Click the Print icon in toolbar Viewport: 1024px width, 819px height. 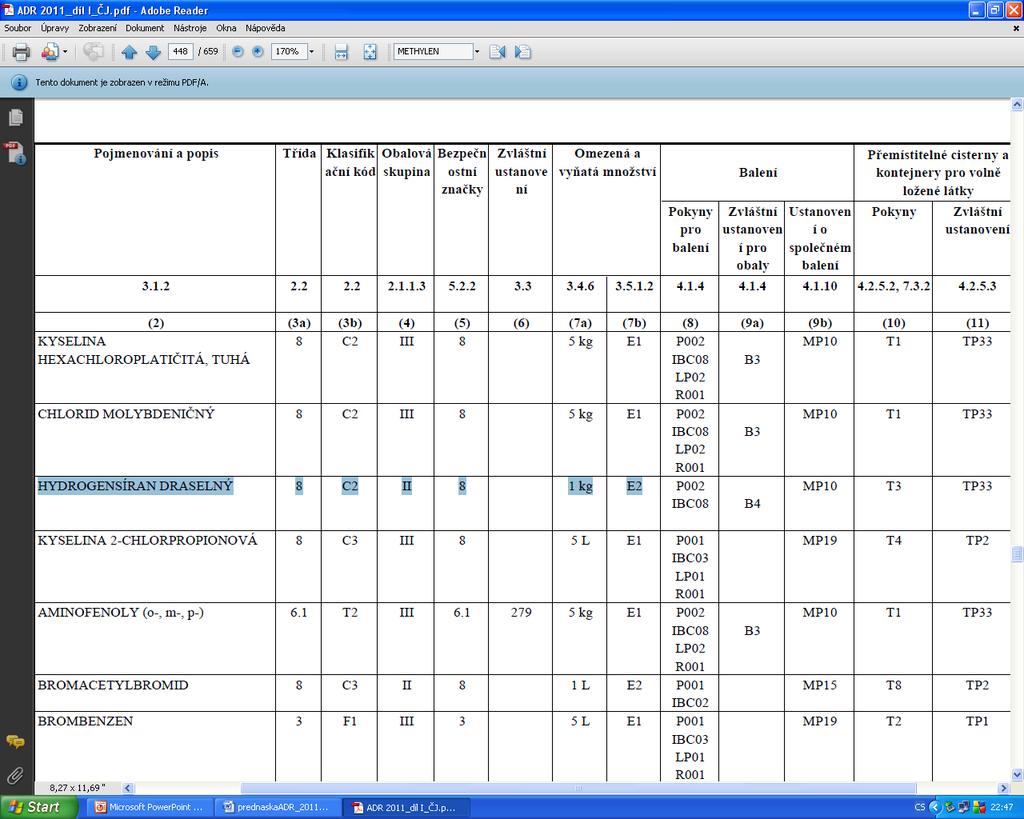pyautogui.click(x=21, y=52)
